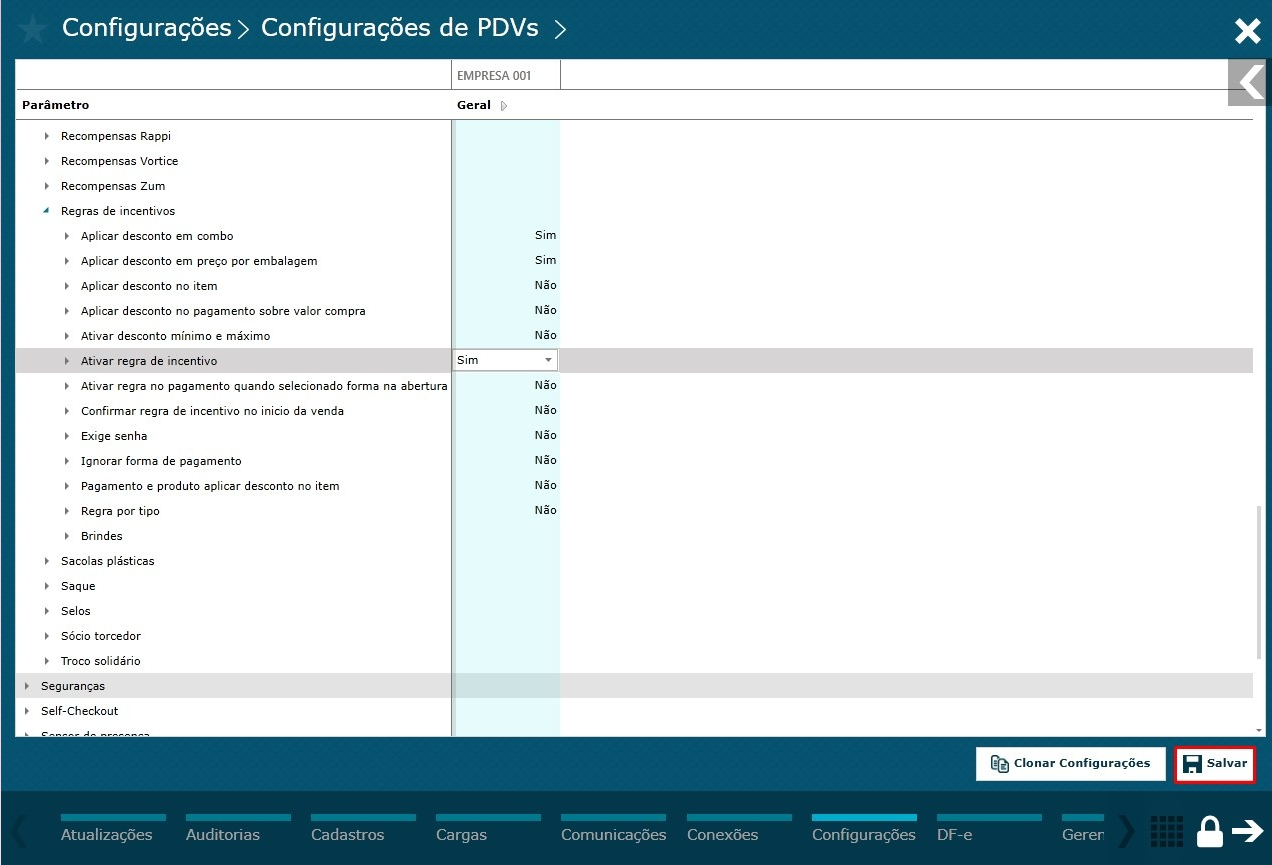
Task: Select Aplicar desconto em preço por embalagem
Action: [199, 261]
